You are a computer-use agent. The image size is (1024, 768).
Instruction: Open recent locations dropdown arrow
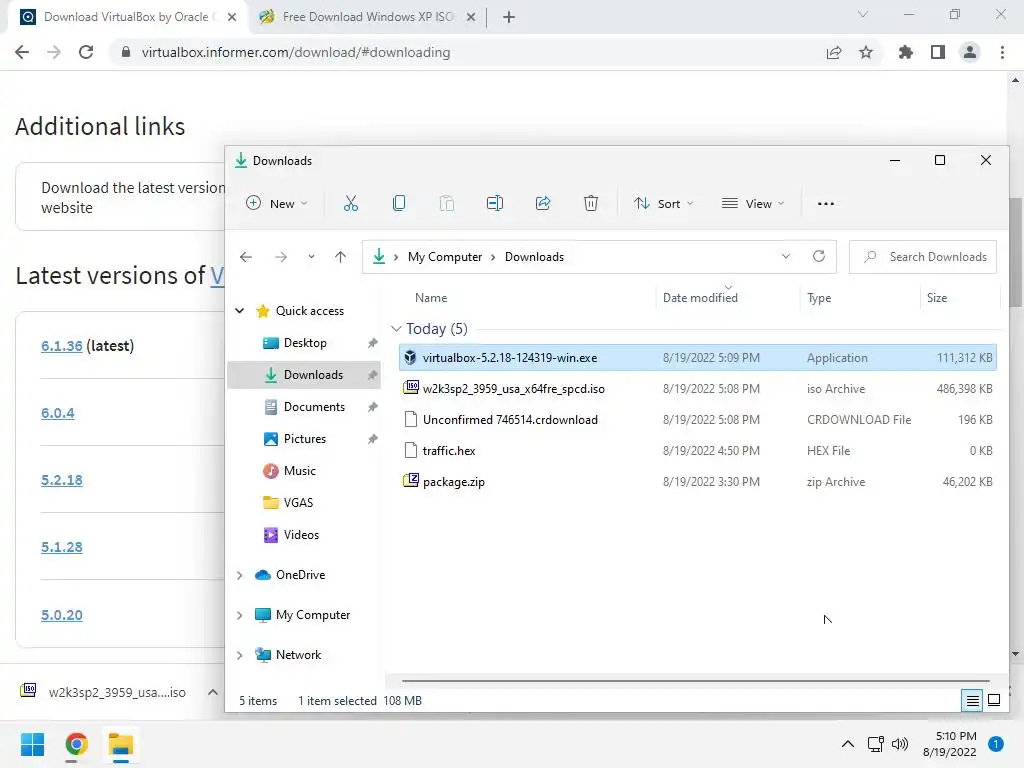tap(312, 257)
